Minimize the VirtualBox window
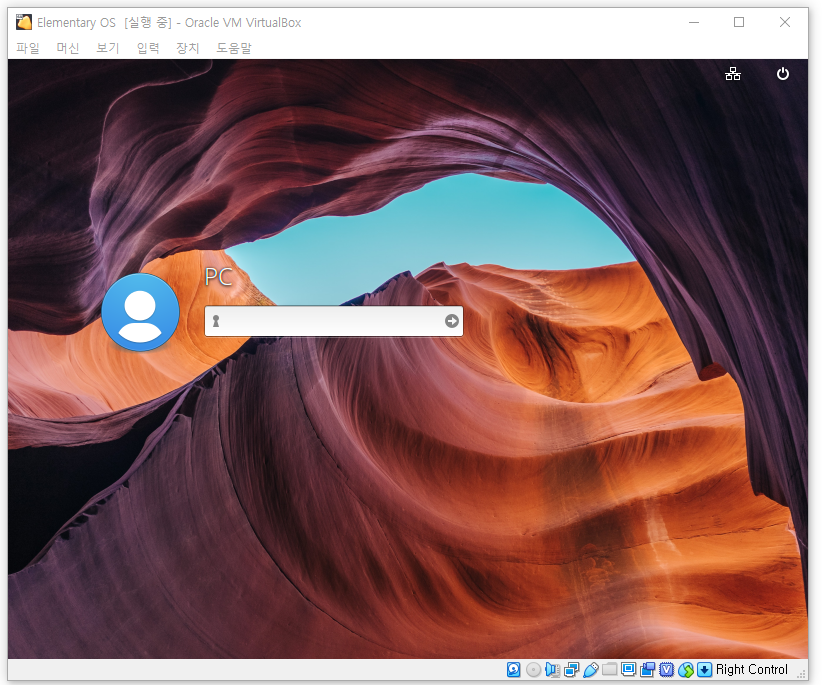824x685 pixels. coord(694,22)
